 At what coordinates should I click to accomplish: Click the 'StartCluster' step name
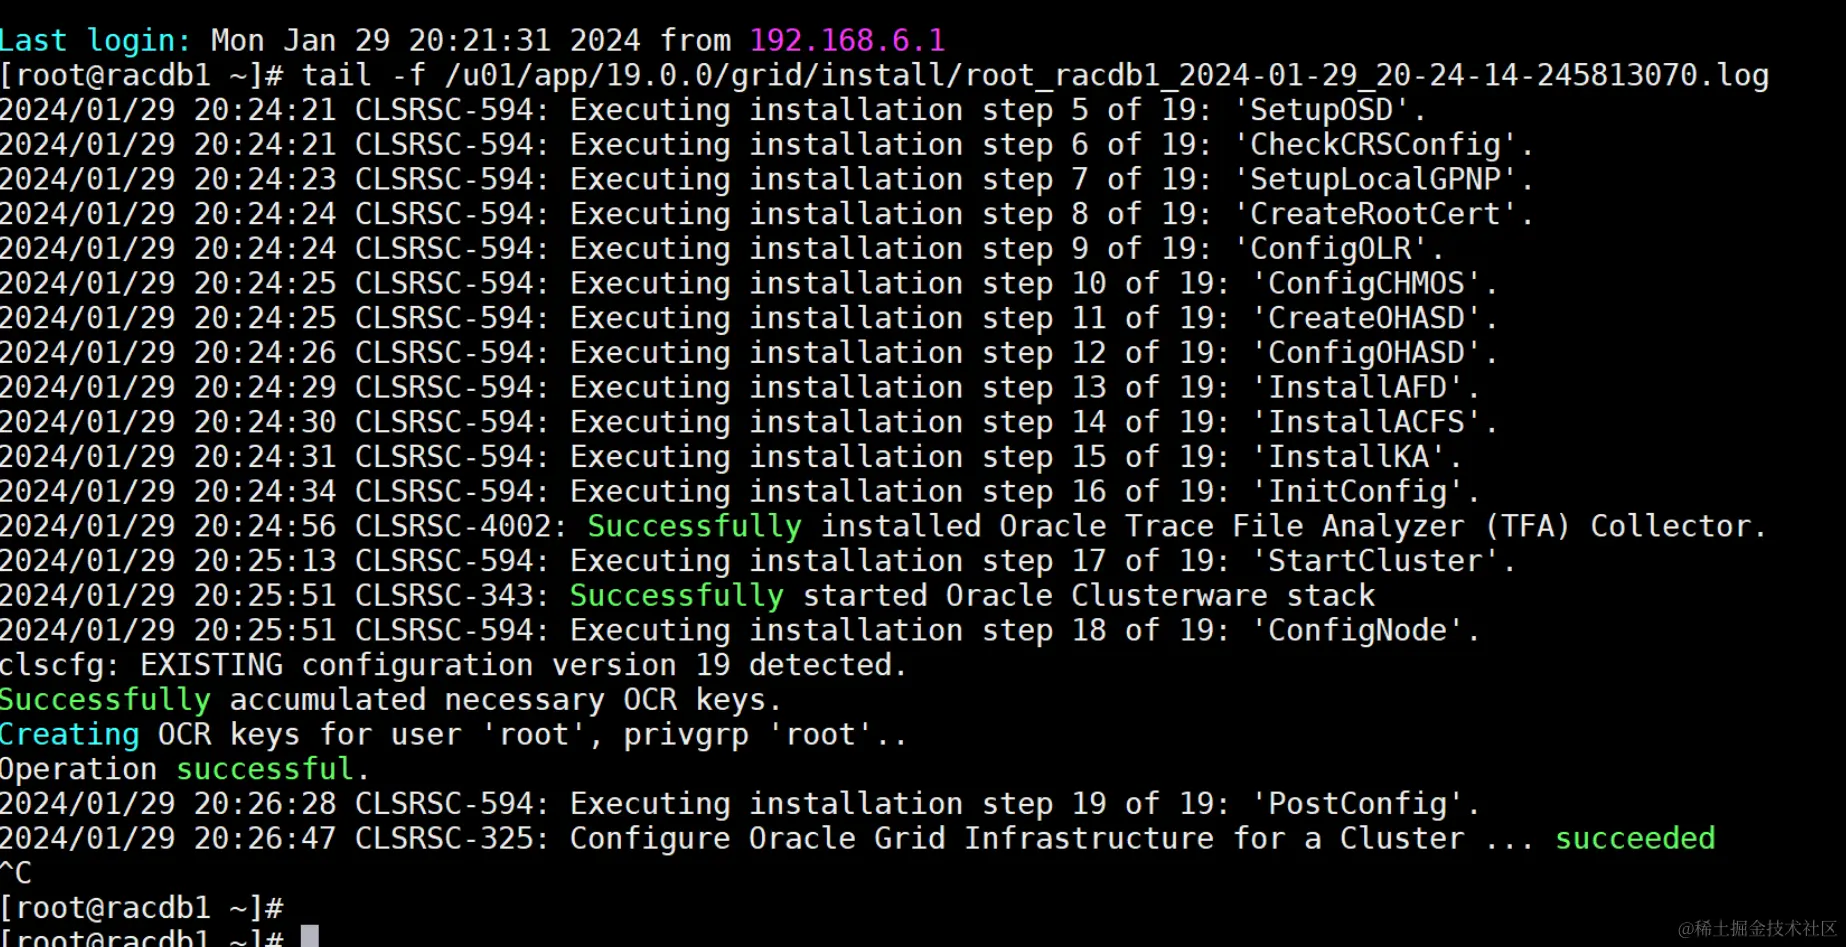[x=1375, y=561]
